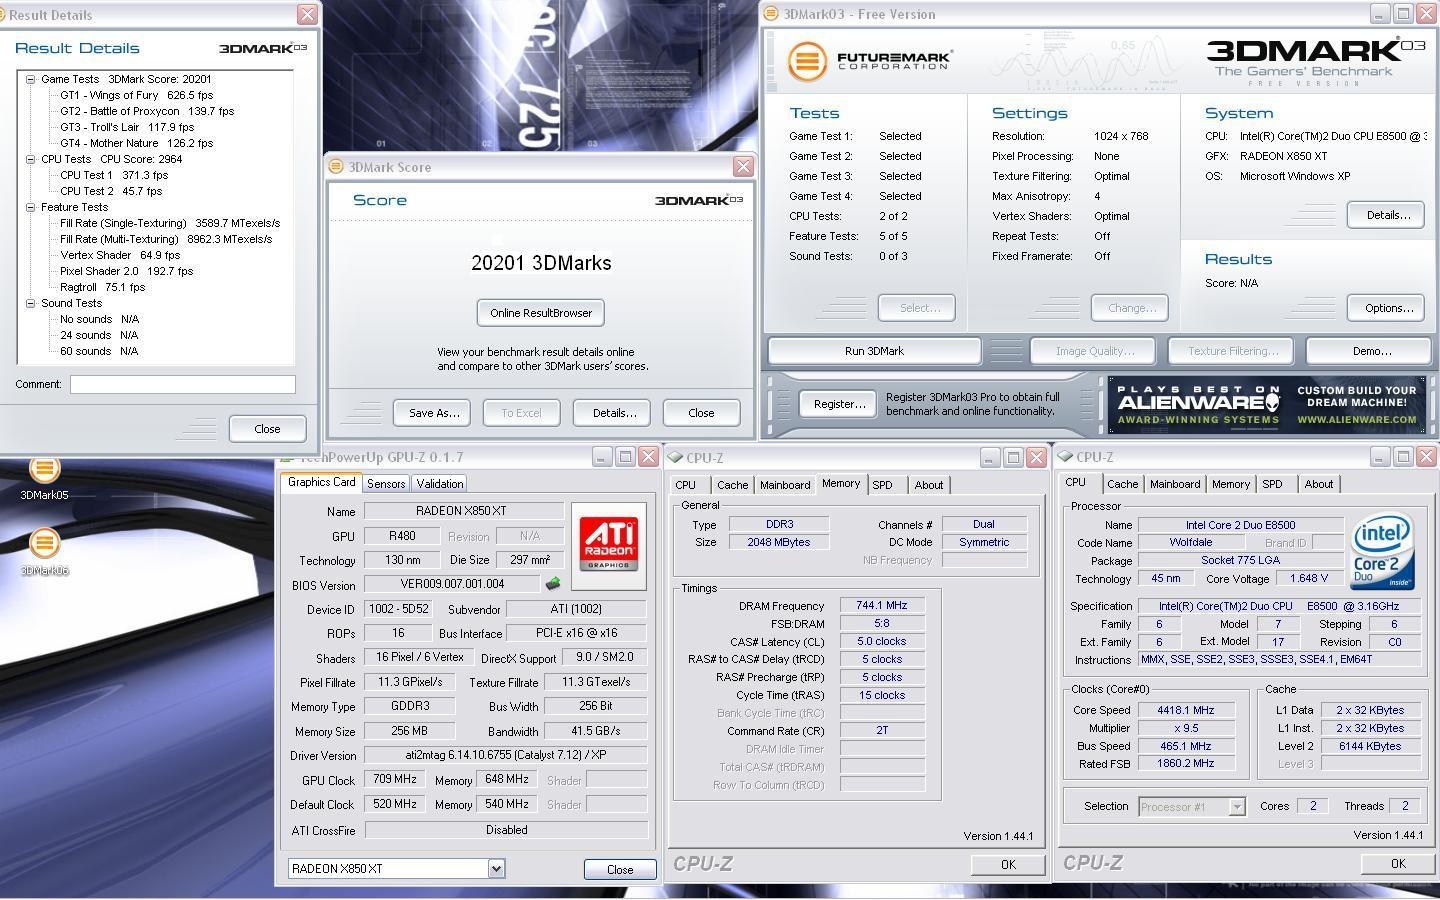Click the Result Details window title icon

click(3, 15)
